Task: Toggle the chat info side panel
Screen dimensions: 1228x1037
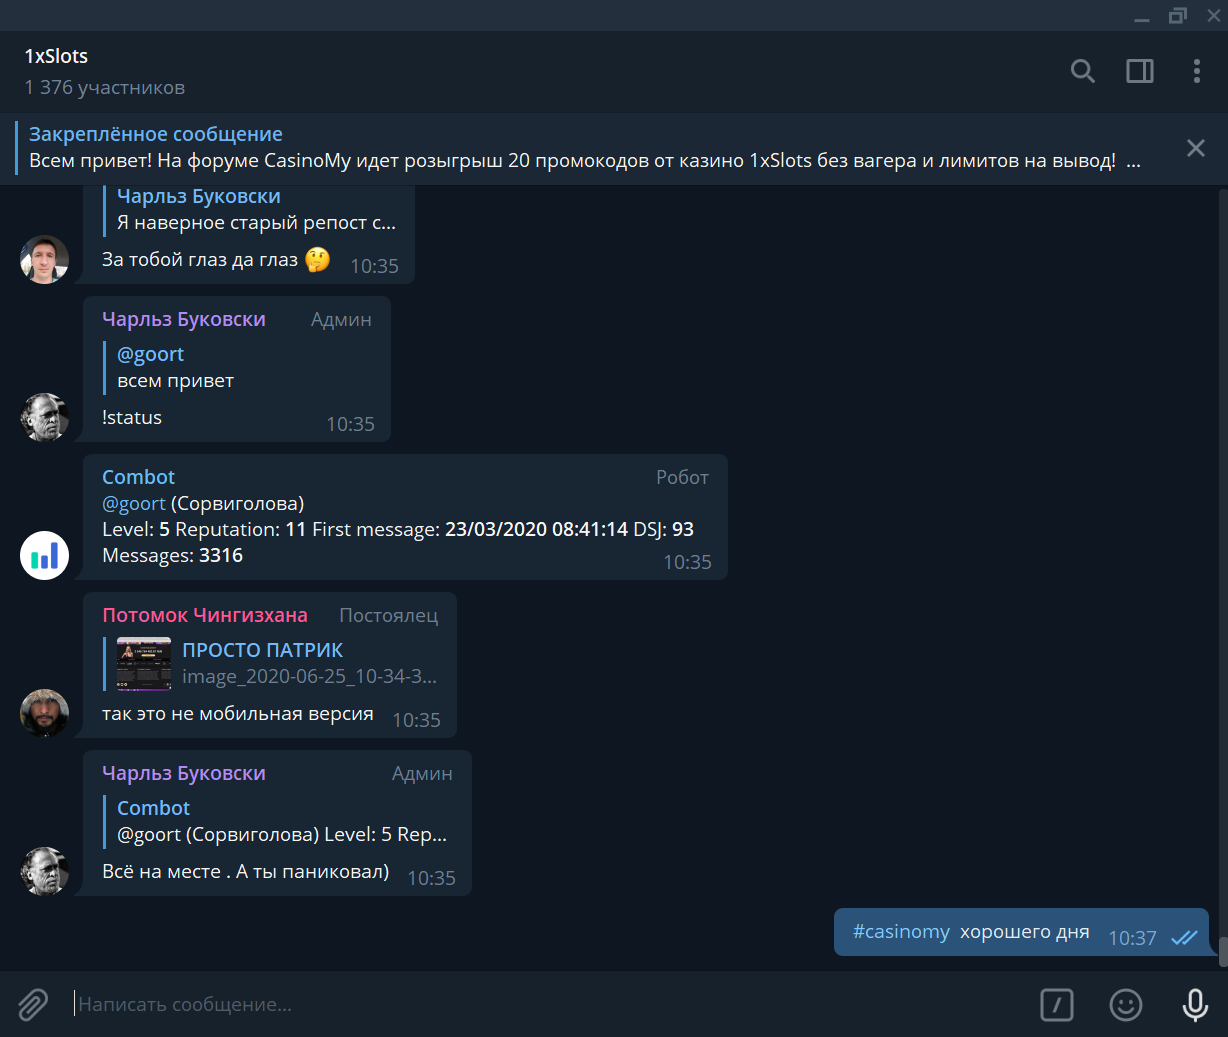Action: (x=1139, y=71)
